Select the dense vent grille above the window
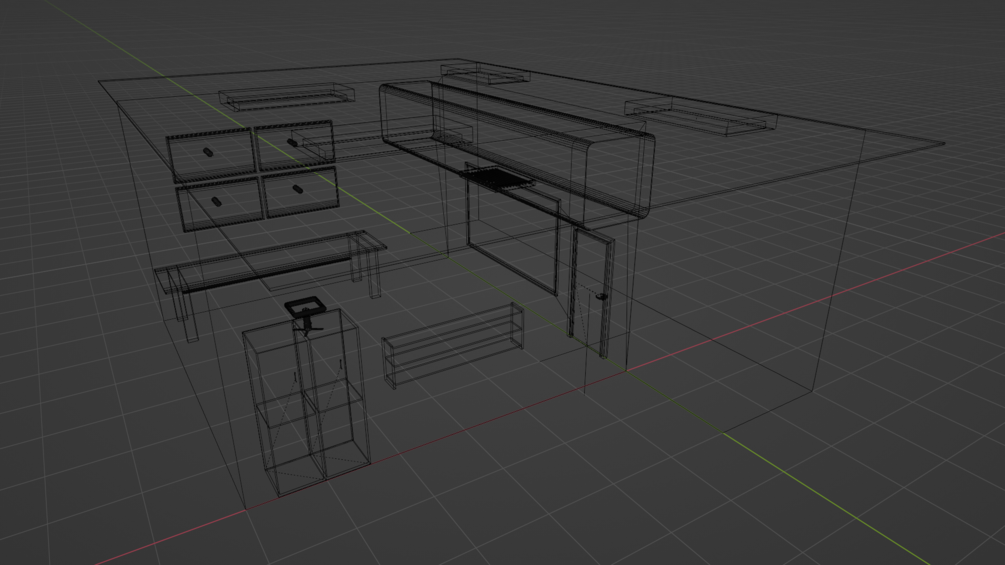This screenshot has height=565, width=1005. pos(497,177)
